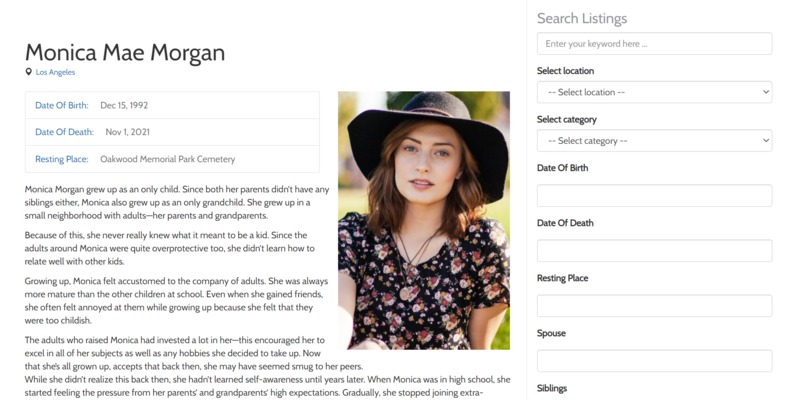Click the Monica Mae Morgan heading
Screen dimensions: 806x400
tap(125, 52)
